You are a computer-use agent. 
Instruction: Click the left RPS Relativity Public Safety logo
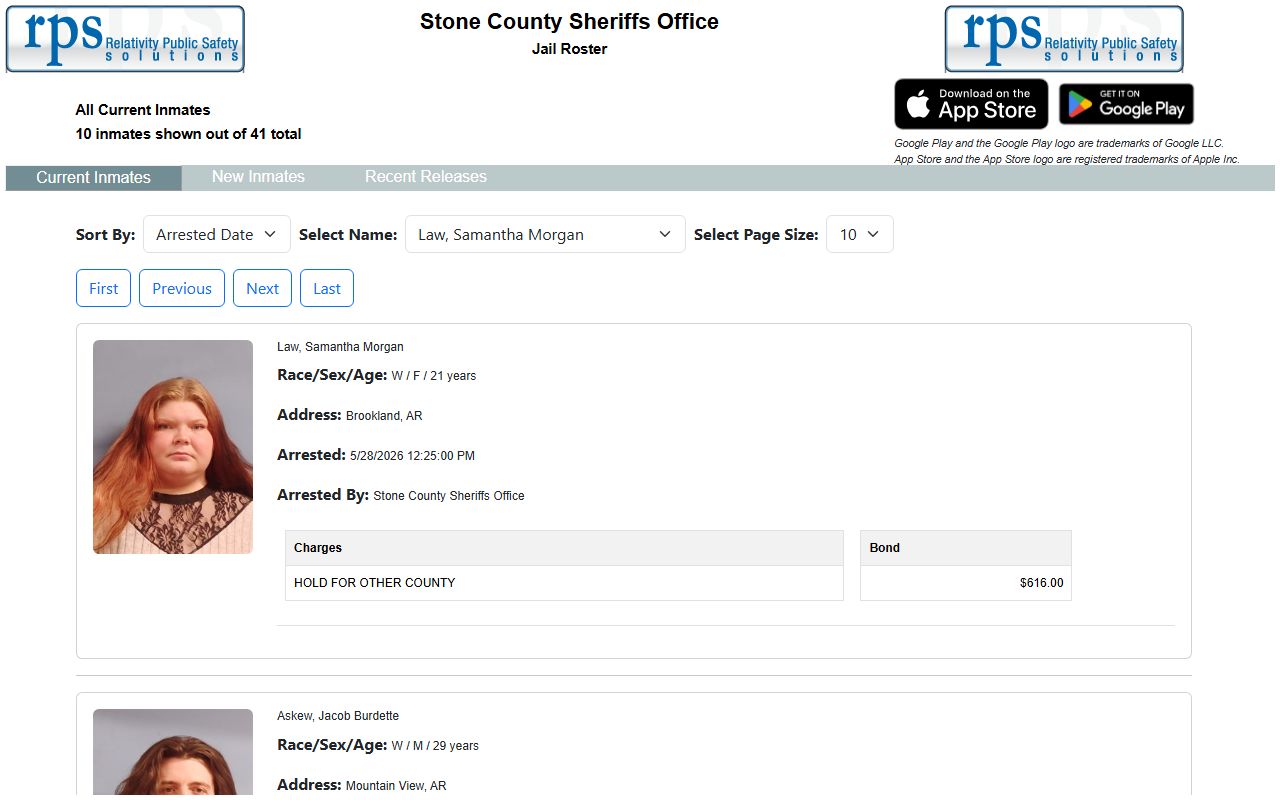(x=125, y=39)
